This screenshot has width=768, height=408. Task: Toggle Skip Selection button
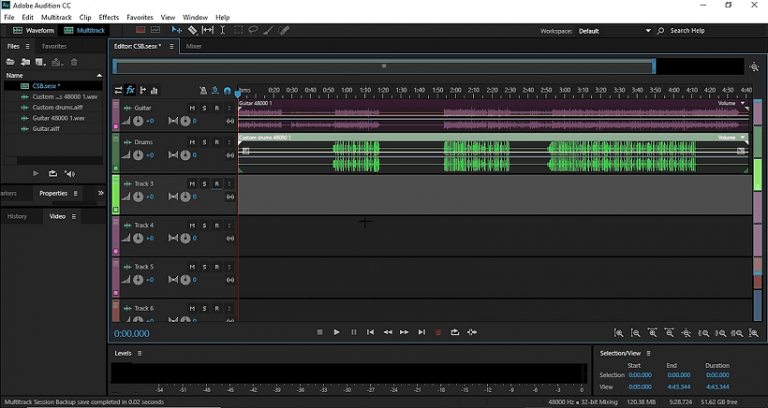472,332
